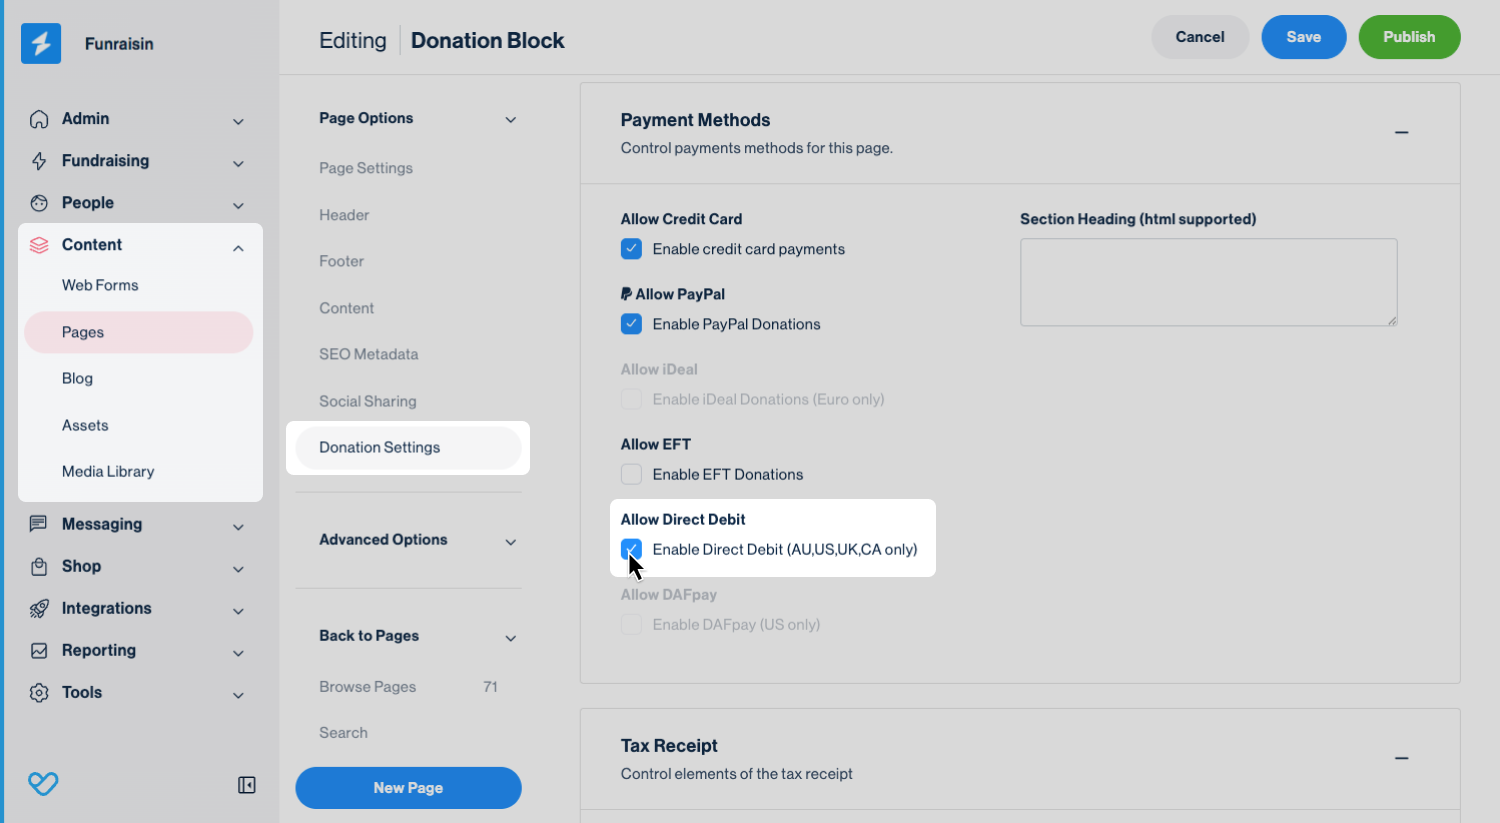Click the Shop bag icon

pos(39,566)
